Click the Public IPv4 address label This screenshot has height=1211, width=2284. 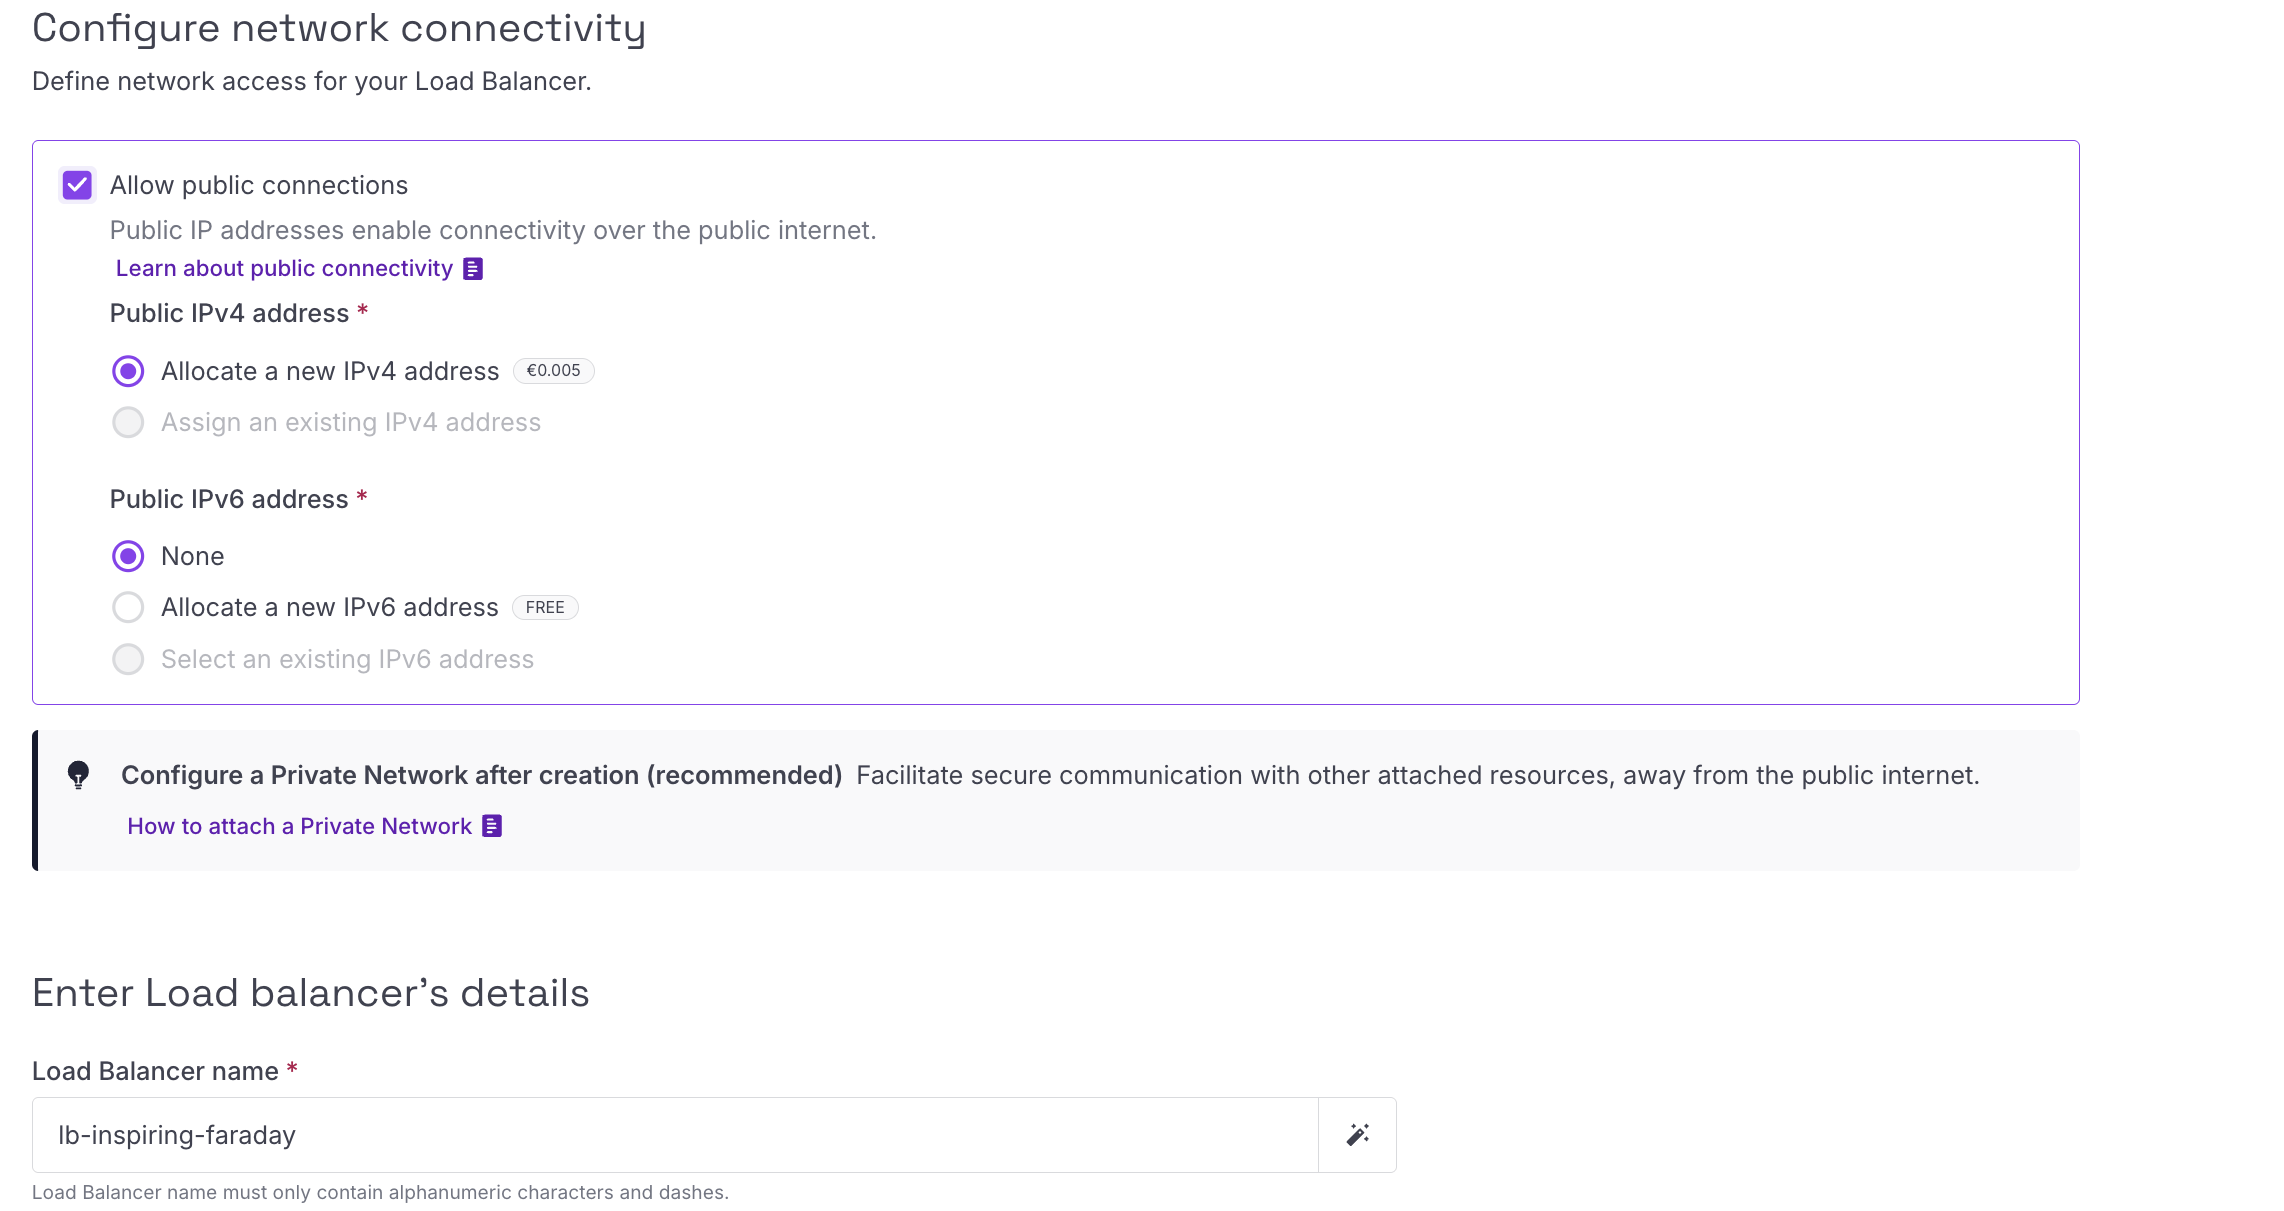(229, 314)
